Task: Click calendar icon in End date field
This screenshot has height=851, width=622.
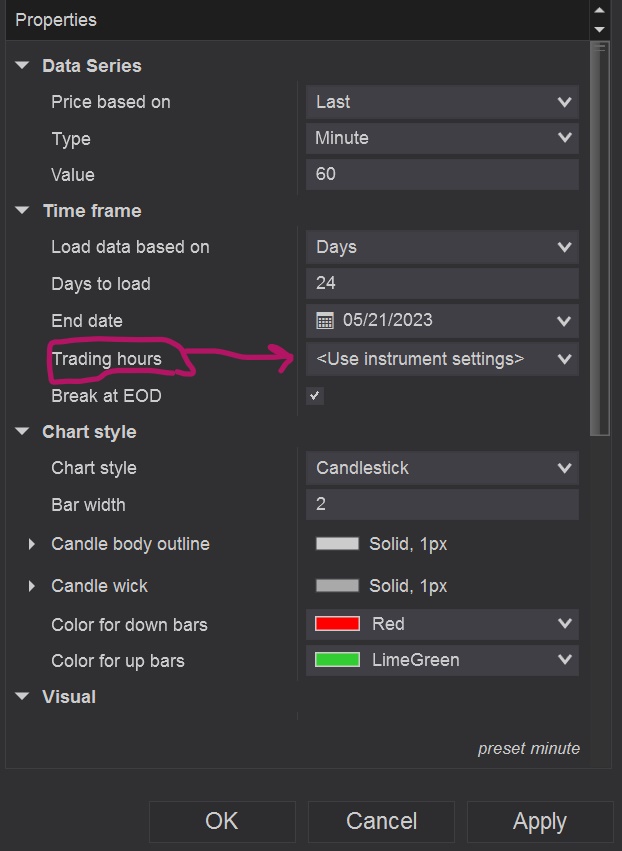Action: (325, 321)
